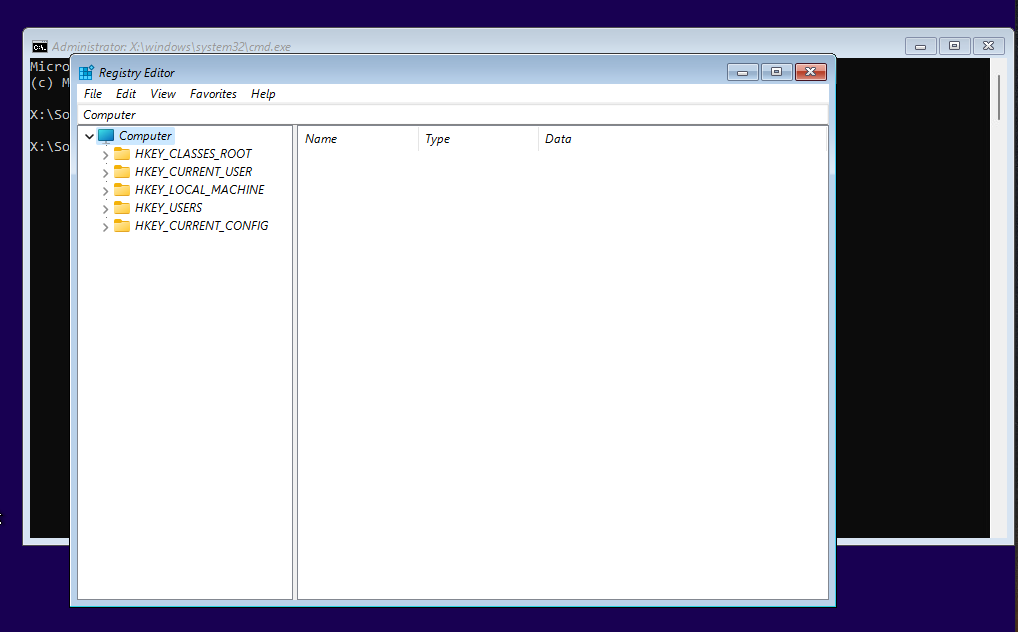Click the HKEY_LOCAL_MACHINE folder icon
The height and width of the screenshot is (632, 1018).
click(121, 190)
